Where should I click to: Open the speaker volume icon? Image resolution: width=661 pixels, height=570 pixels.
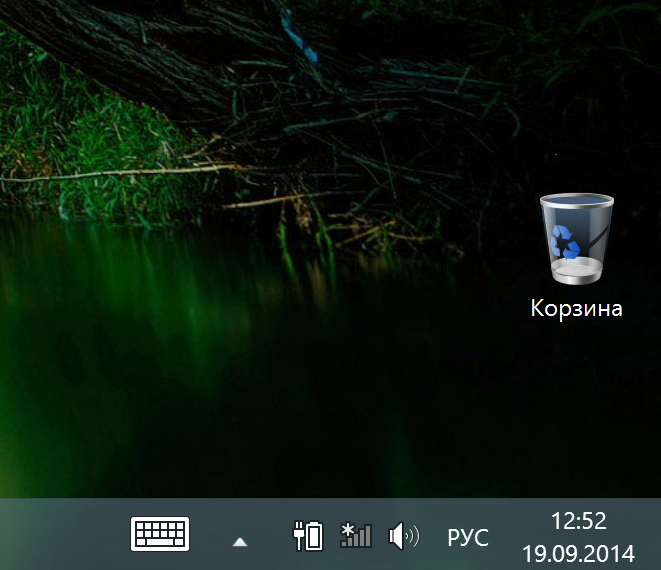[x=404, y=536]
